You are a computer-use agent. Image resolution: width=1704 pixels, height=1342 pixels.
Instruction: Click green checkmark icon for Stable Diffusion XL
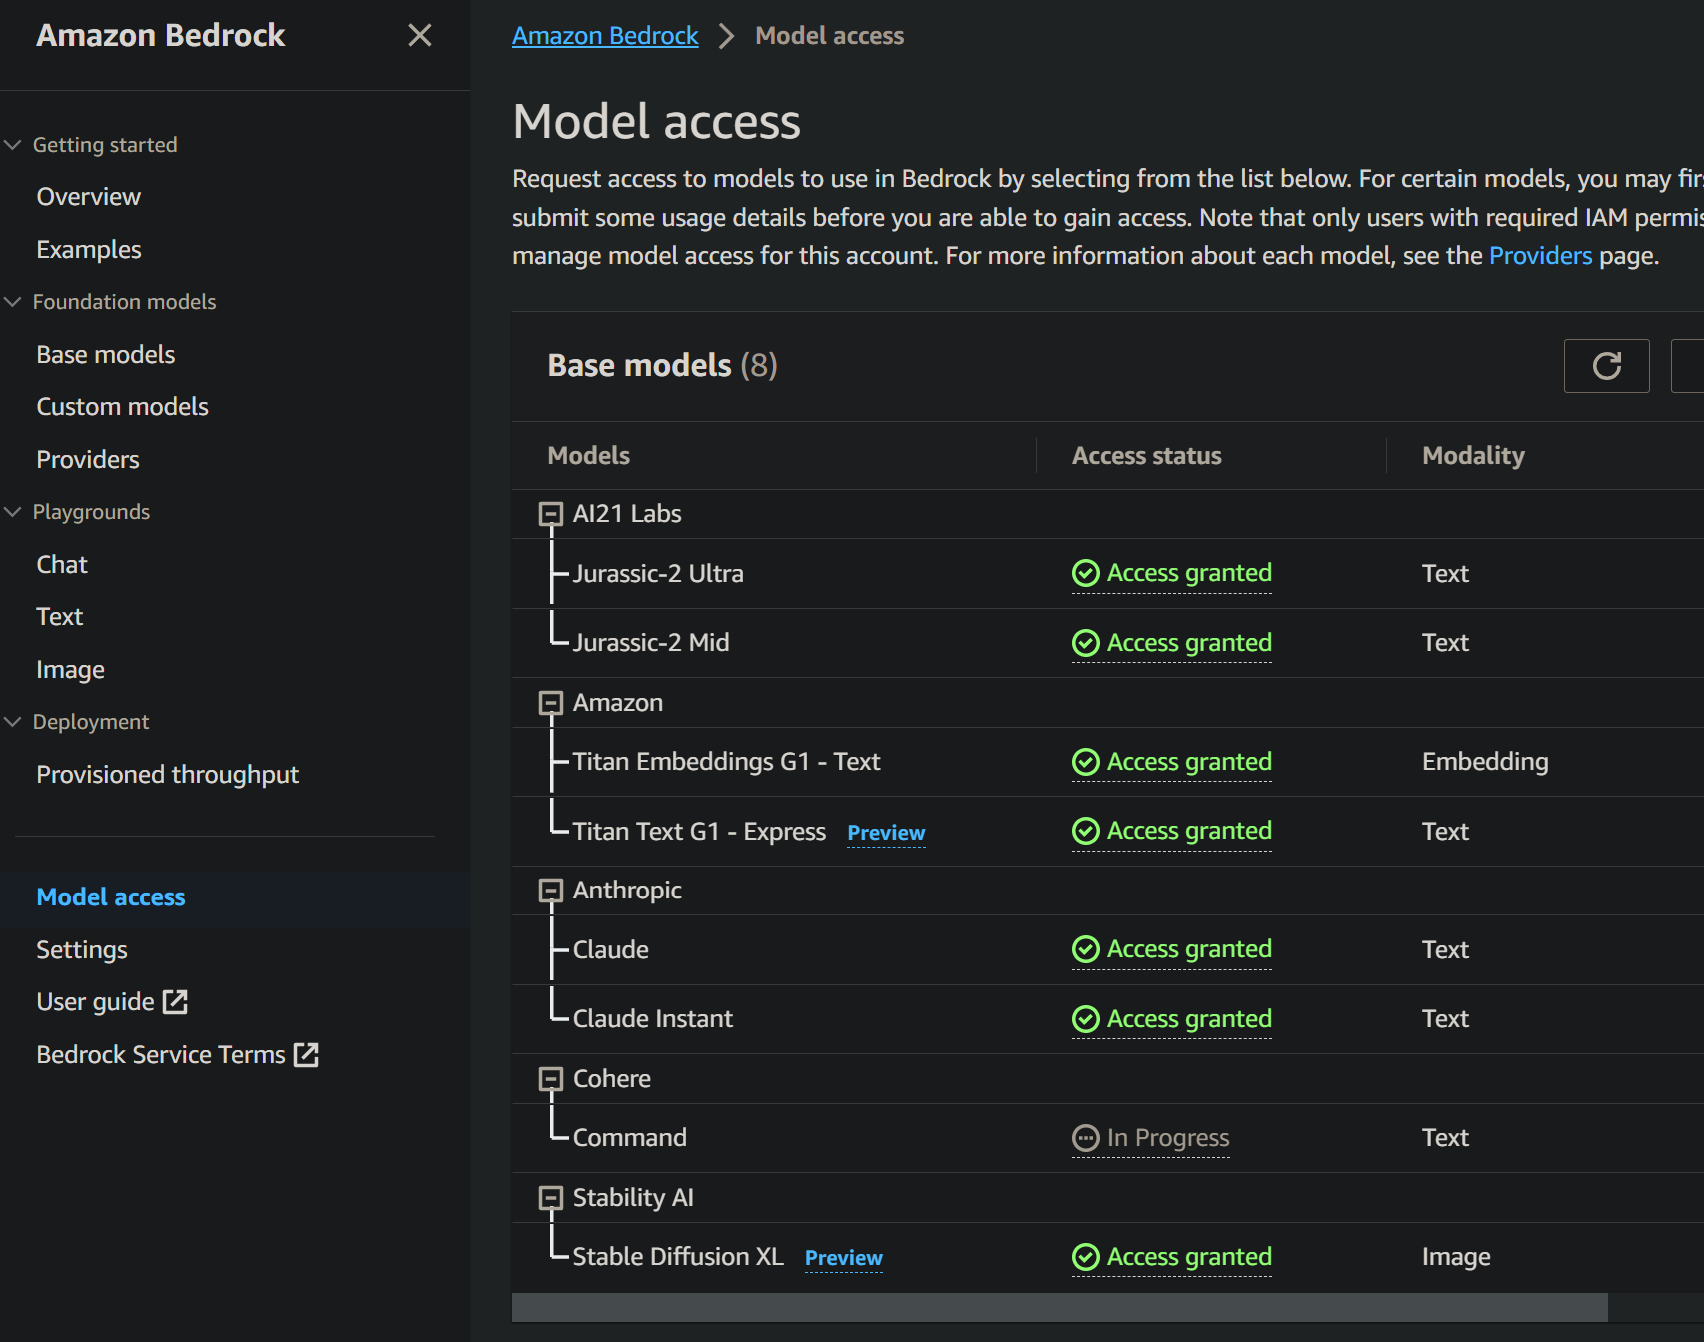pos(1085,1257)
